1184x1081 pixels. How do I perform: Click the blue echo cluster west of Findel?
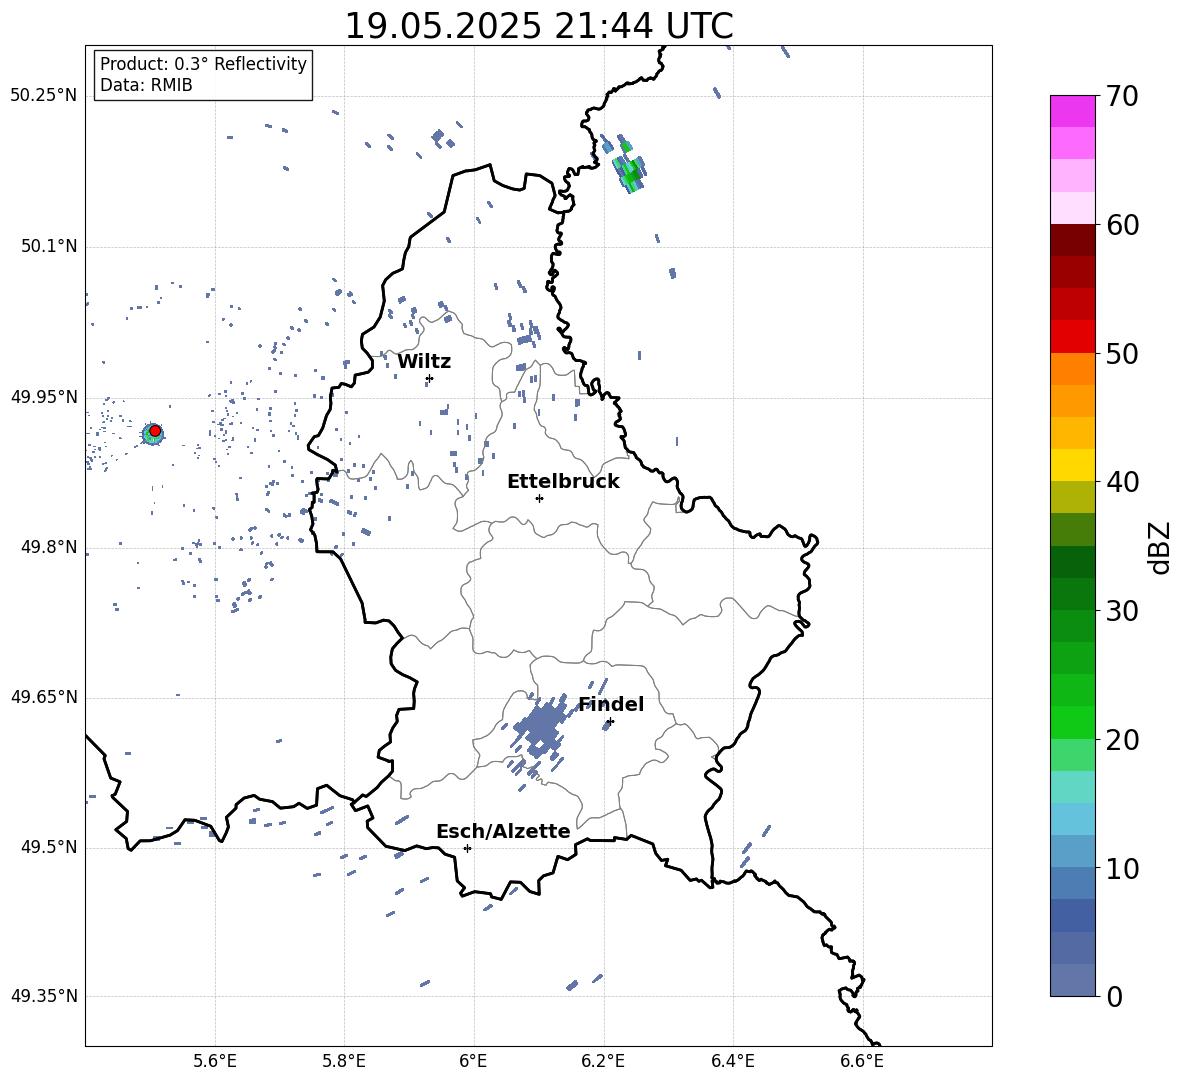[540, 728]
